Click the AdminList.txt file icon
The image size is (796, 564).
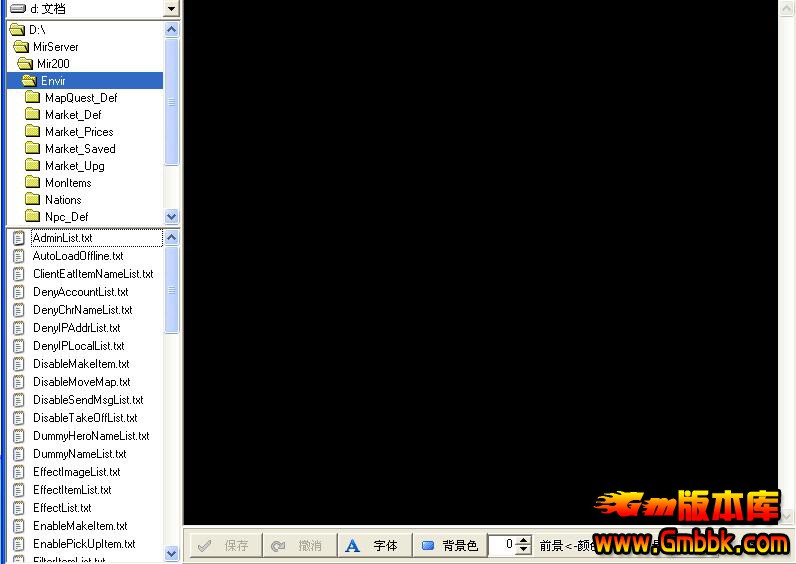coord(19,239)
